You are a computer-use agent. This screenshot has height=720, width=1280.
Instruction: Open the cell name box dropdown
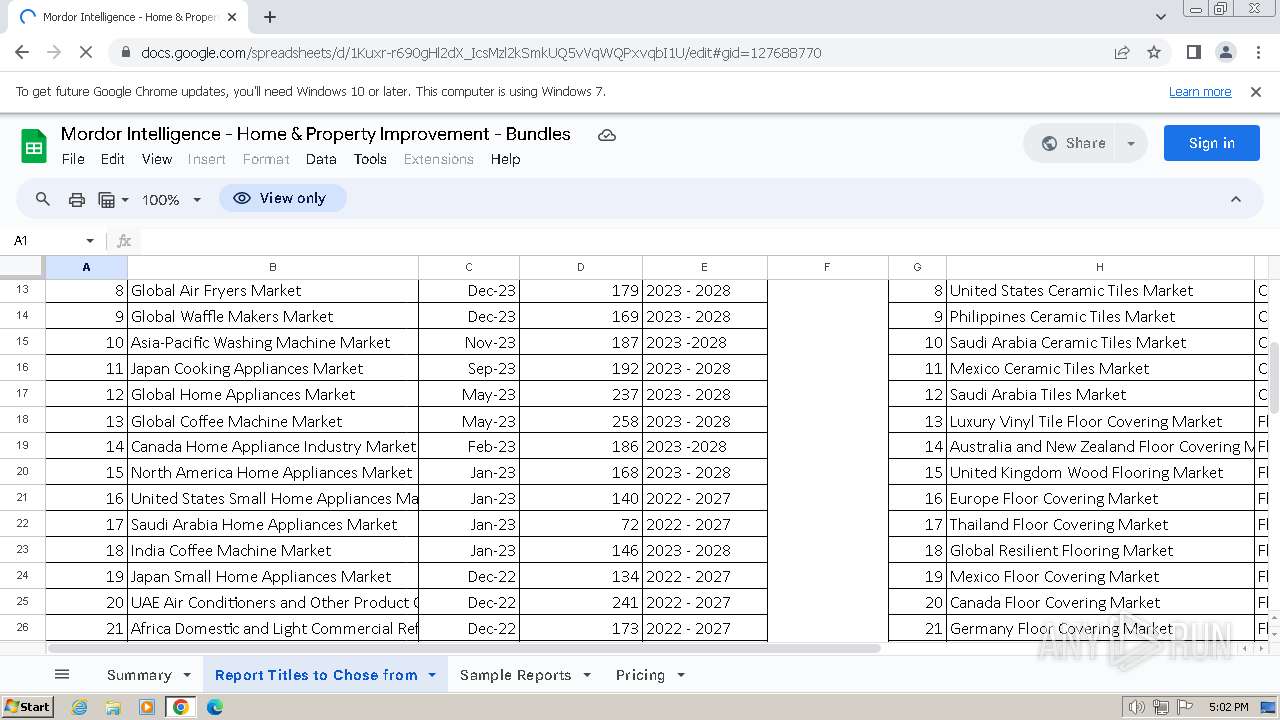coord(90,241)
